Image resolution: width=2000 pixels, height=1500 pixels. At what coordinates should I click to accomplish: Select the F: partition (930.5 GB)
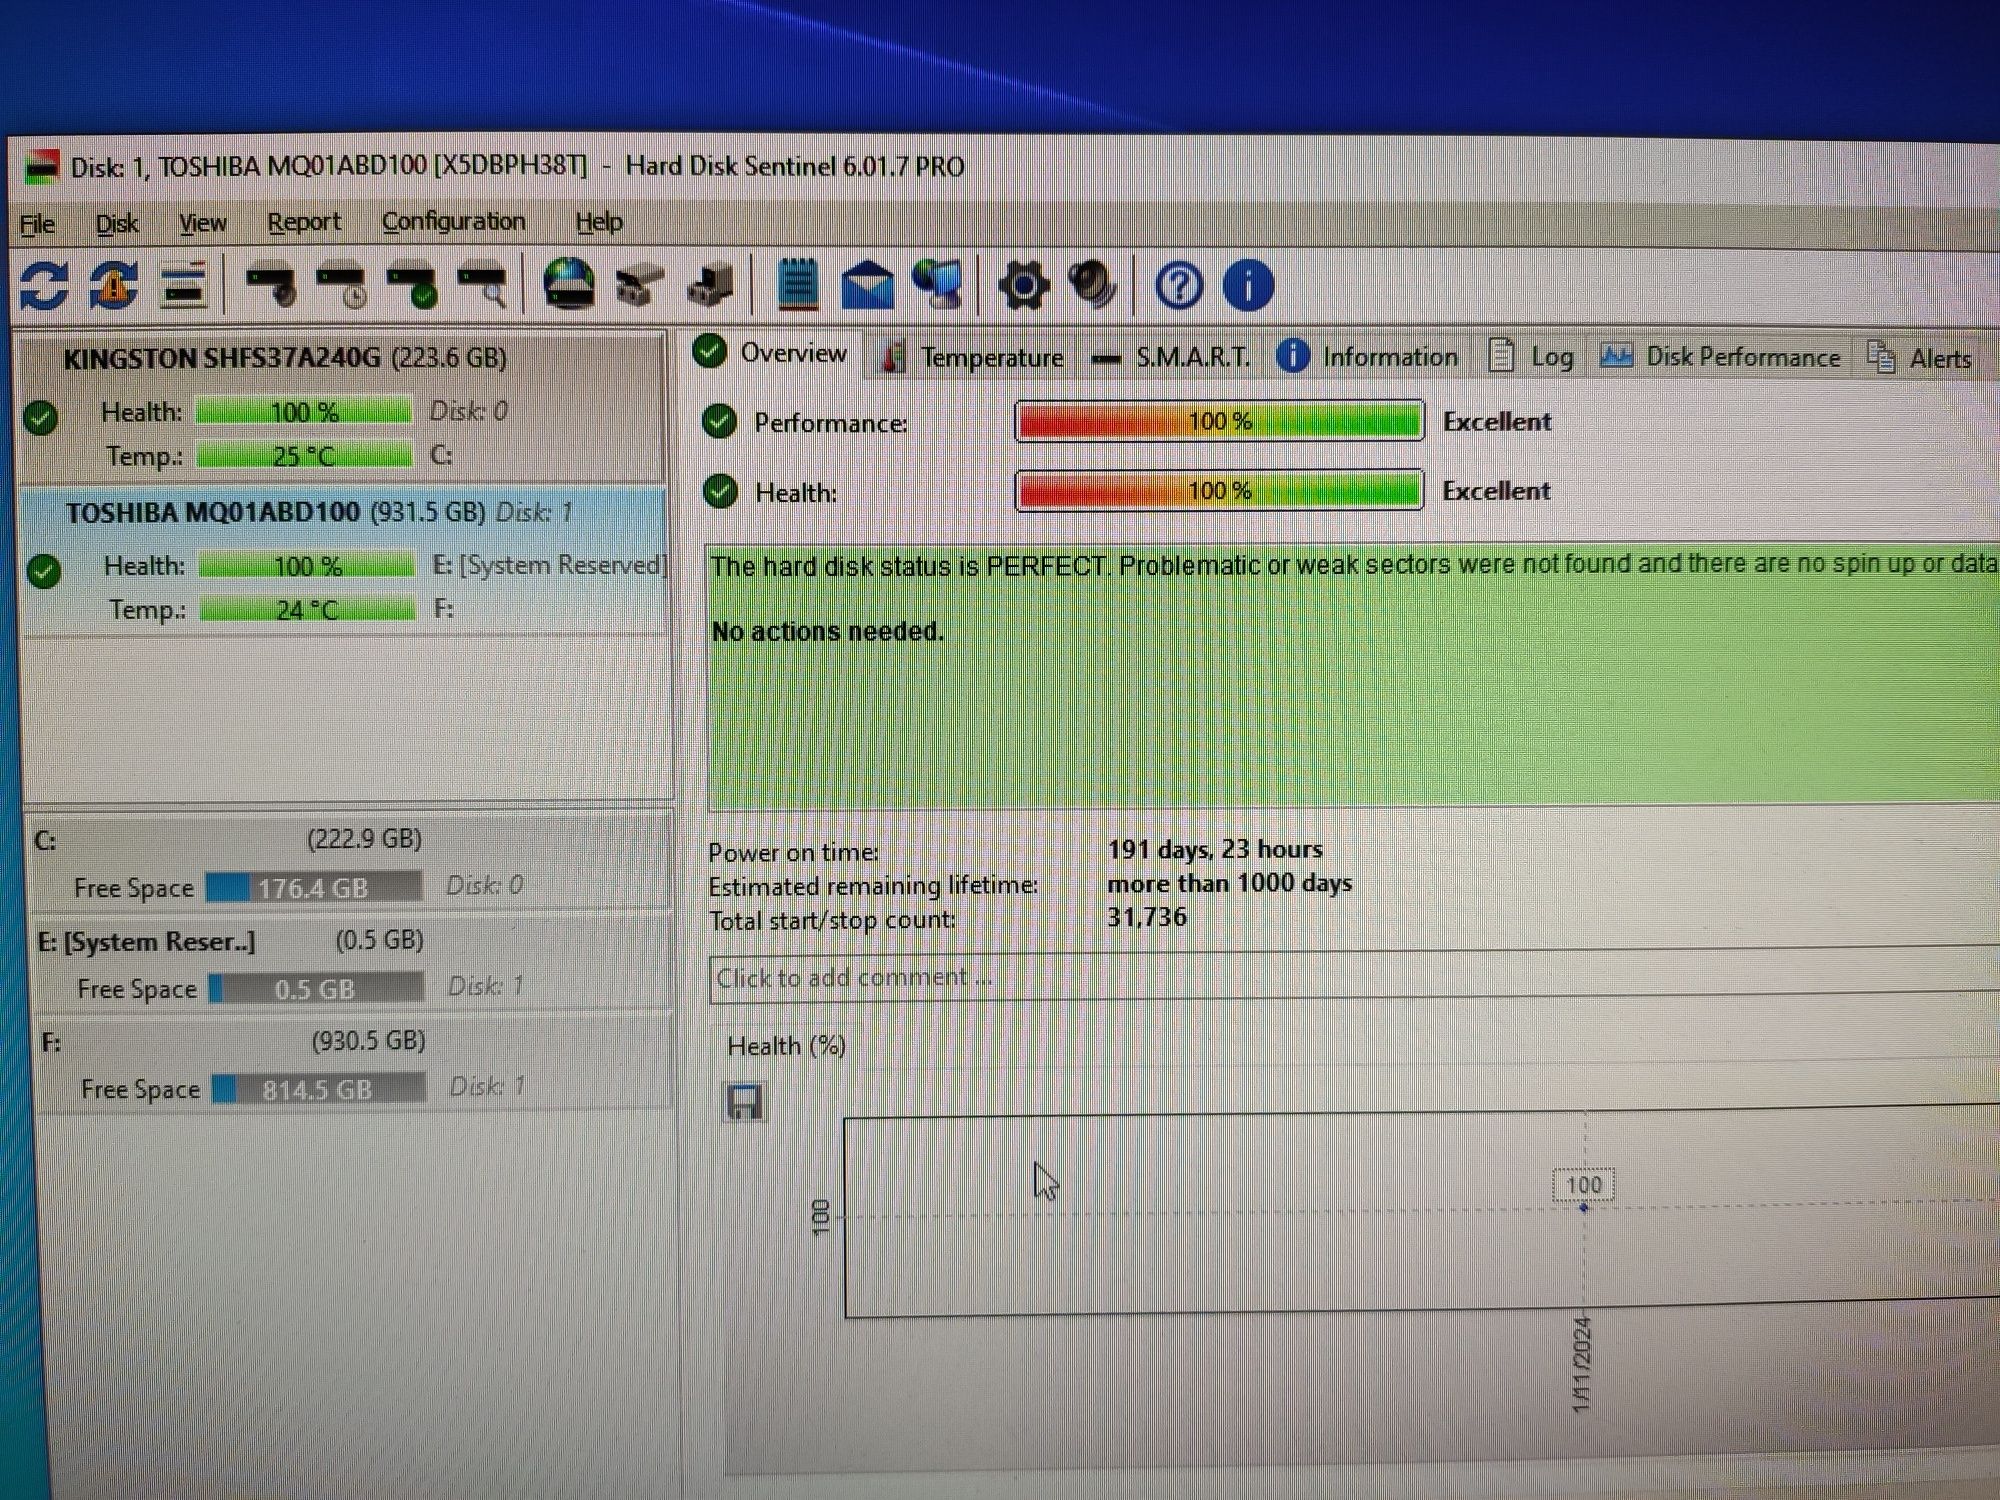(352, 1065)
